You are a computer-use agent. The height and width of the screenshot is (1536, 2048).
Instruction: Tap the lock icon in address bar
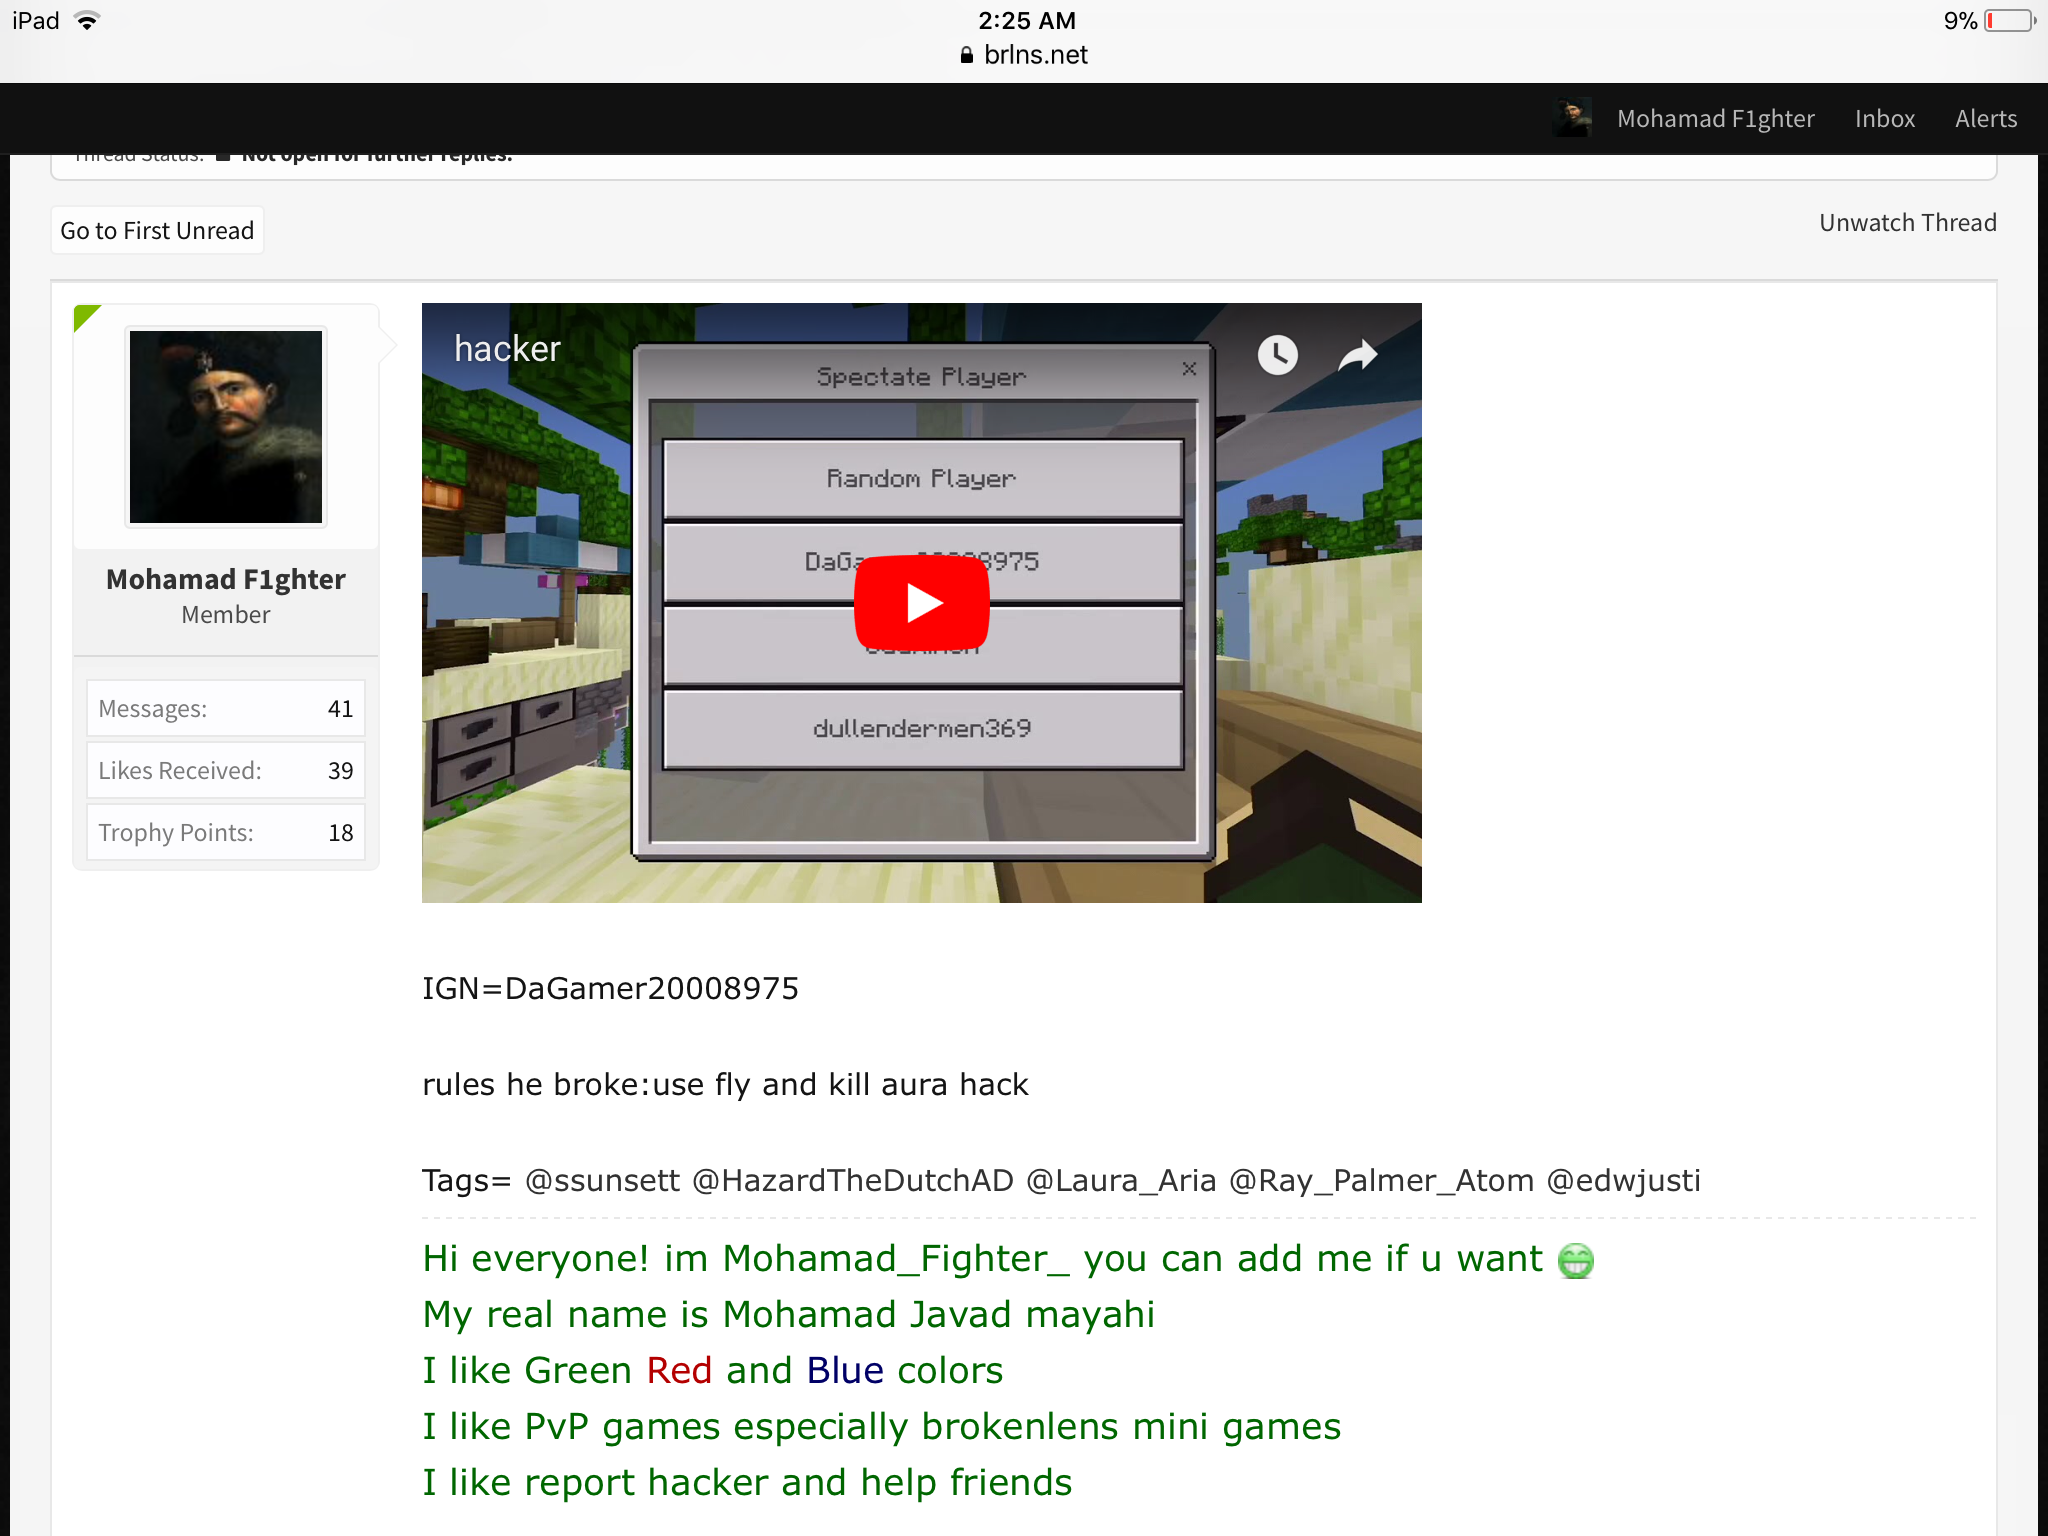pos(966,55)
